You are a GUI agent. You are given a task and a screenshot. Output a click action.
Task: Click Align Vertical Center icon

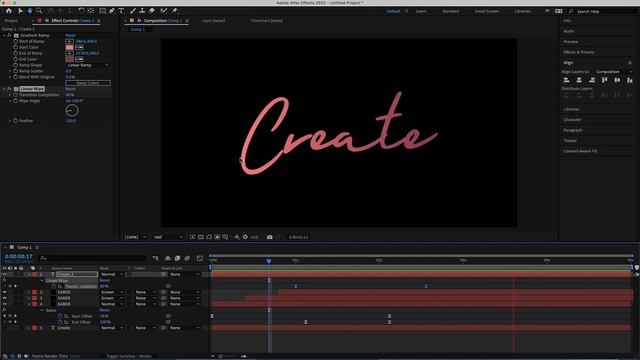pos(617,80)
